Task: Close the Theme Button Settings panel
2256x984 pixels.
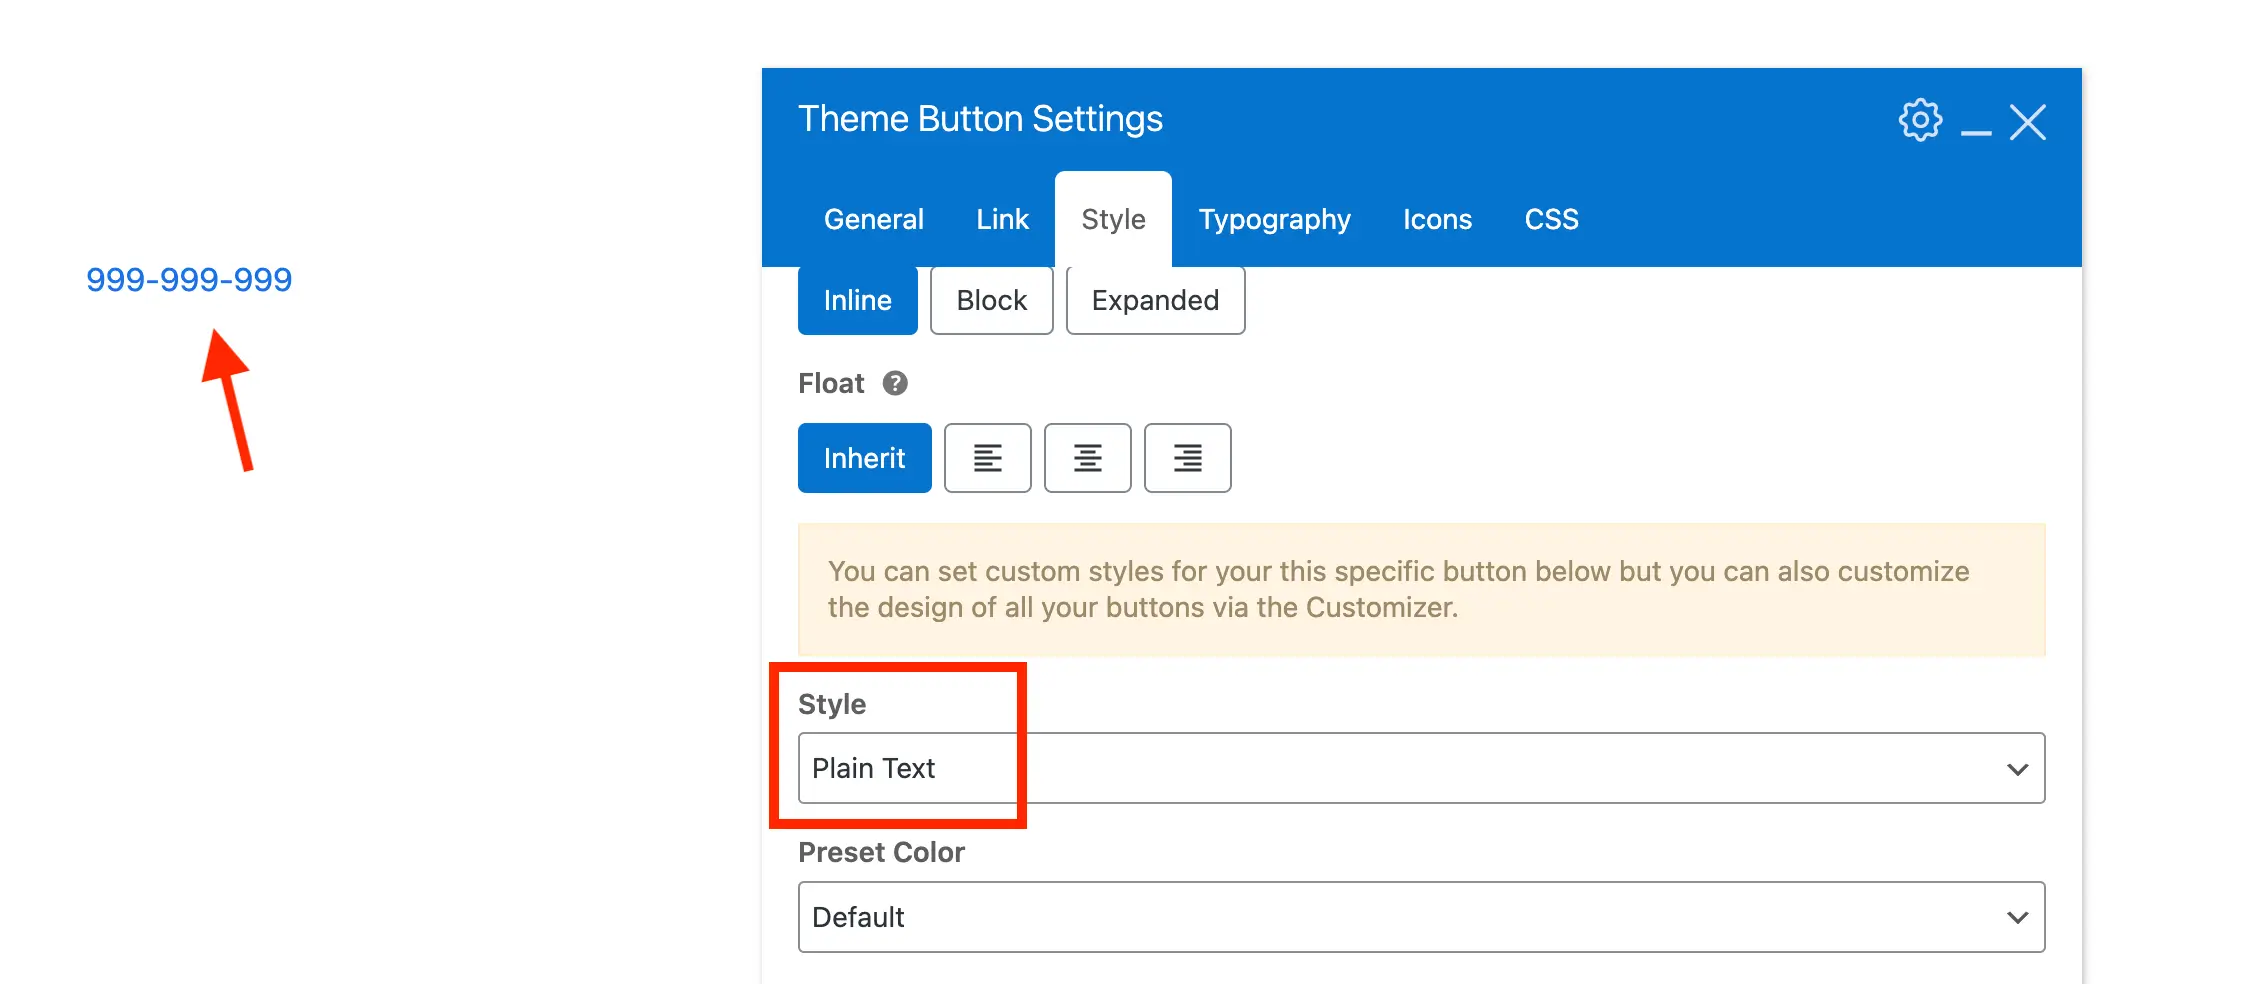Action: tap(2028, 122)
